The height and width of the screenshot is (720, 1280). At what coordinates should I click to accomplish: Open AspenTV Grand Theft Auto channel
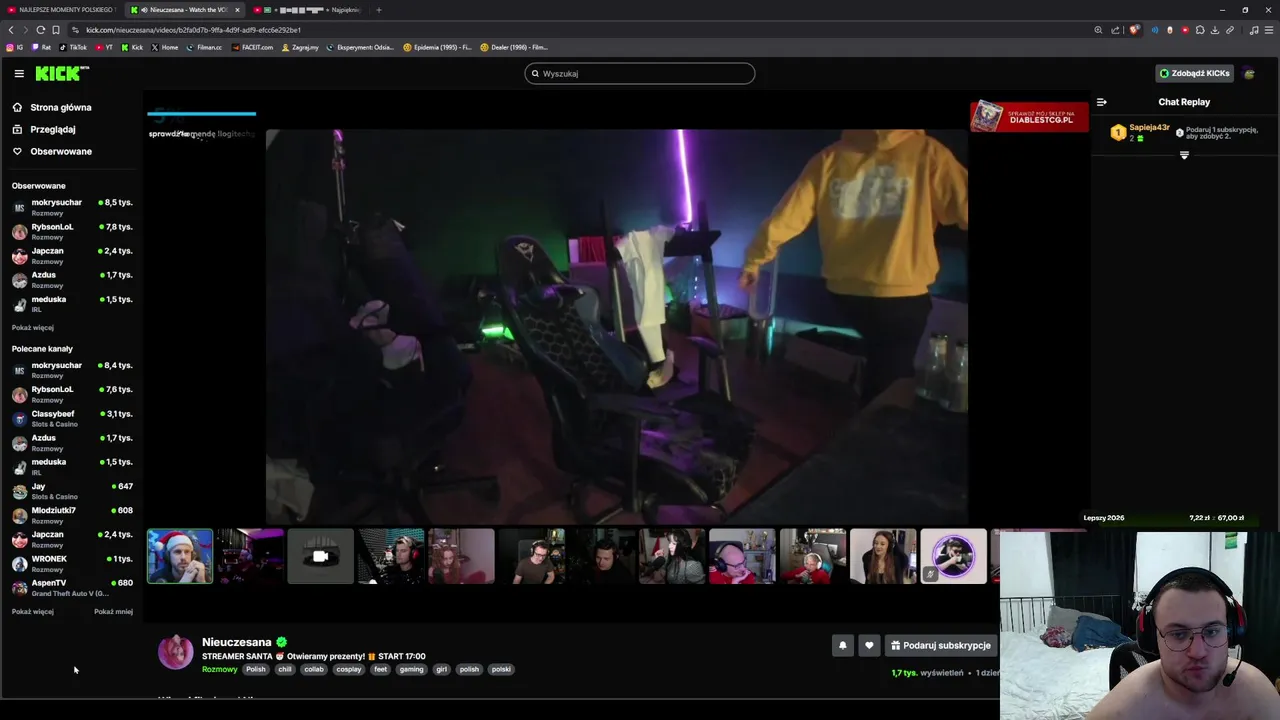[x=72, y=586]
